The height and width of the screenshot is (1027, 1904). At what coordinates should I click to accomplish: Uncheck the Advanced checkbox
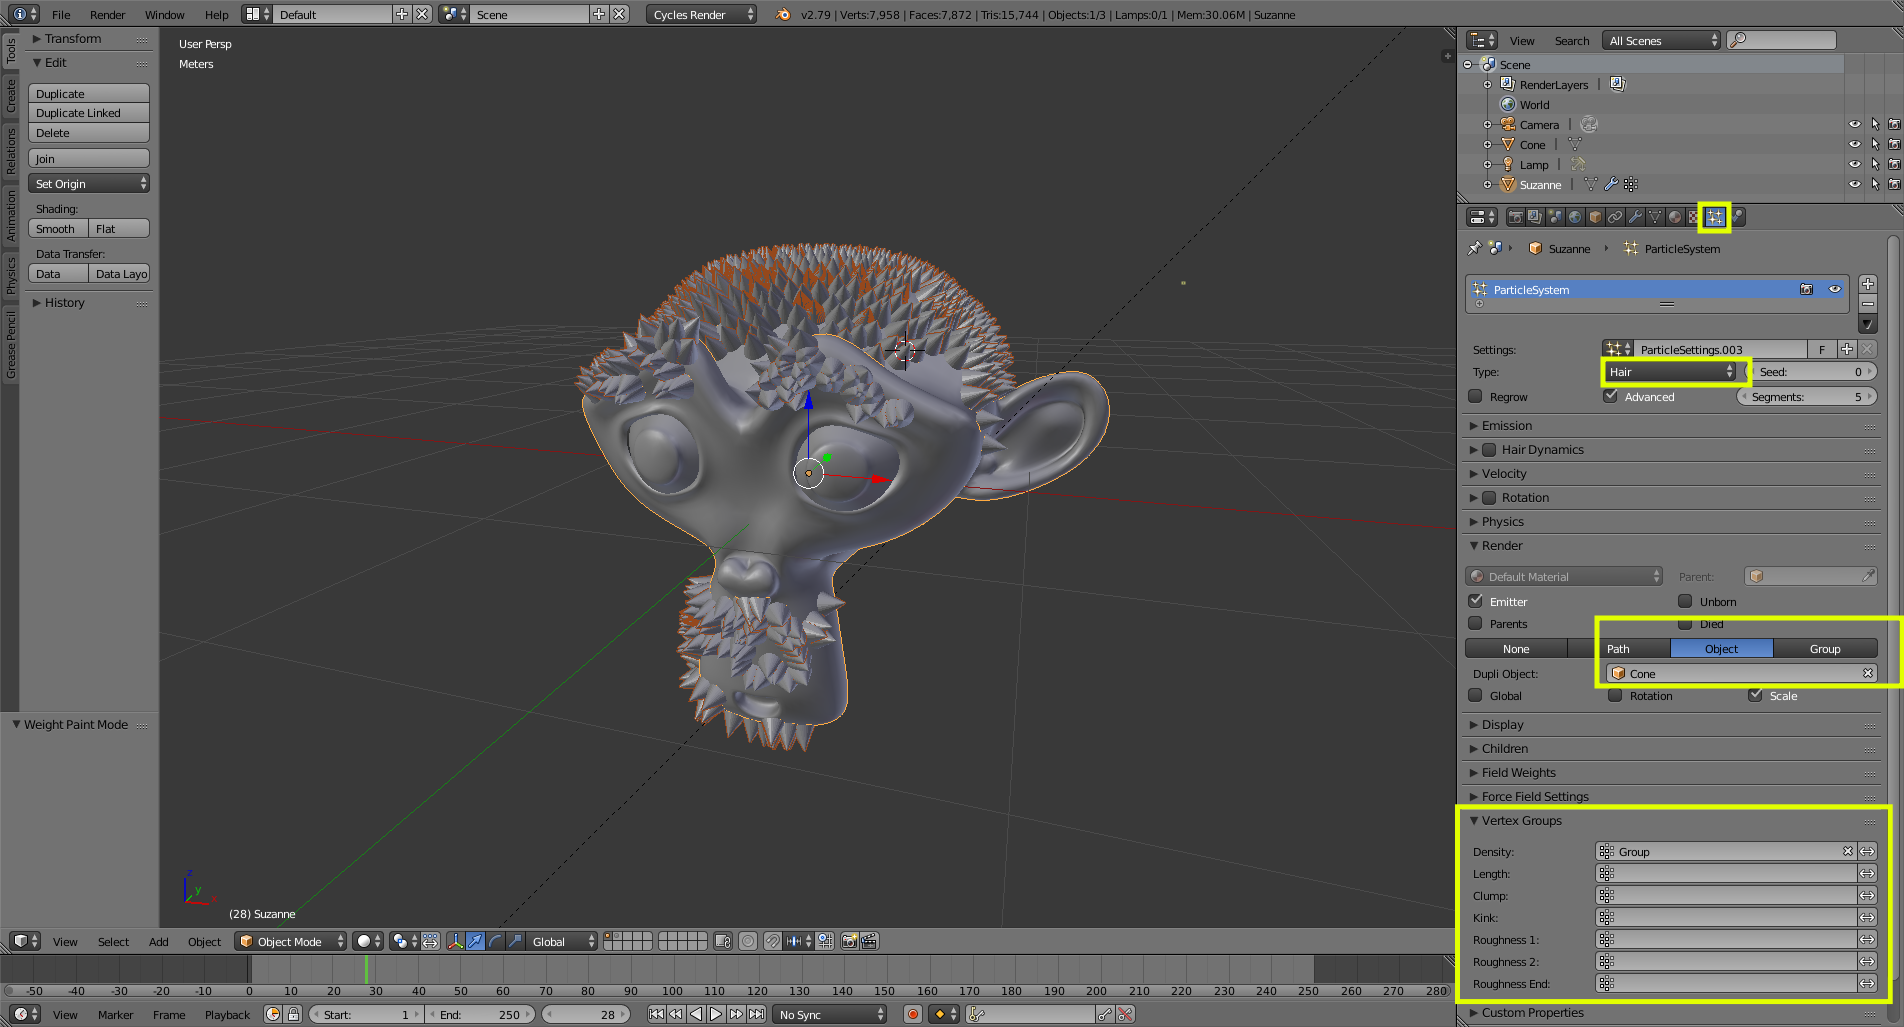1610,396
